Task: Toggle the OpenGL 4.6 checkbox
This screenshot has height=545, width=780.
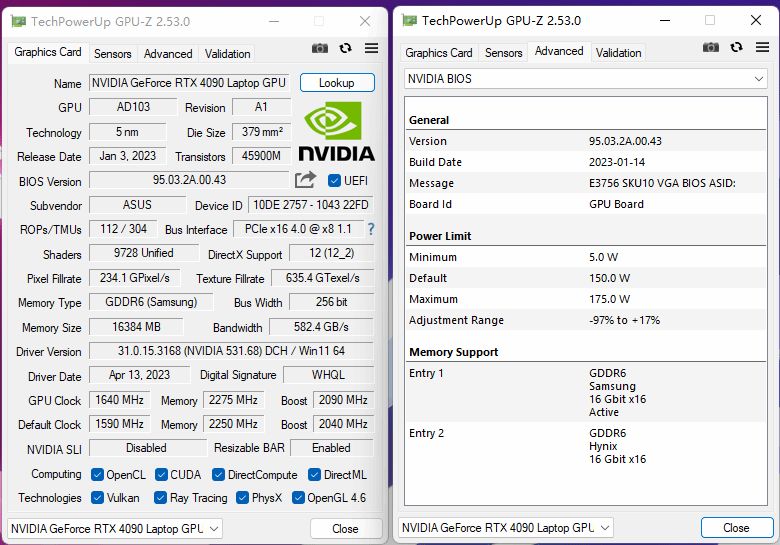Action: 298,498
